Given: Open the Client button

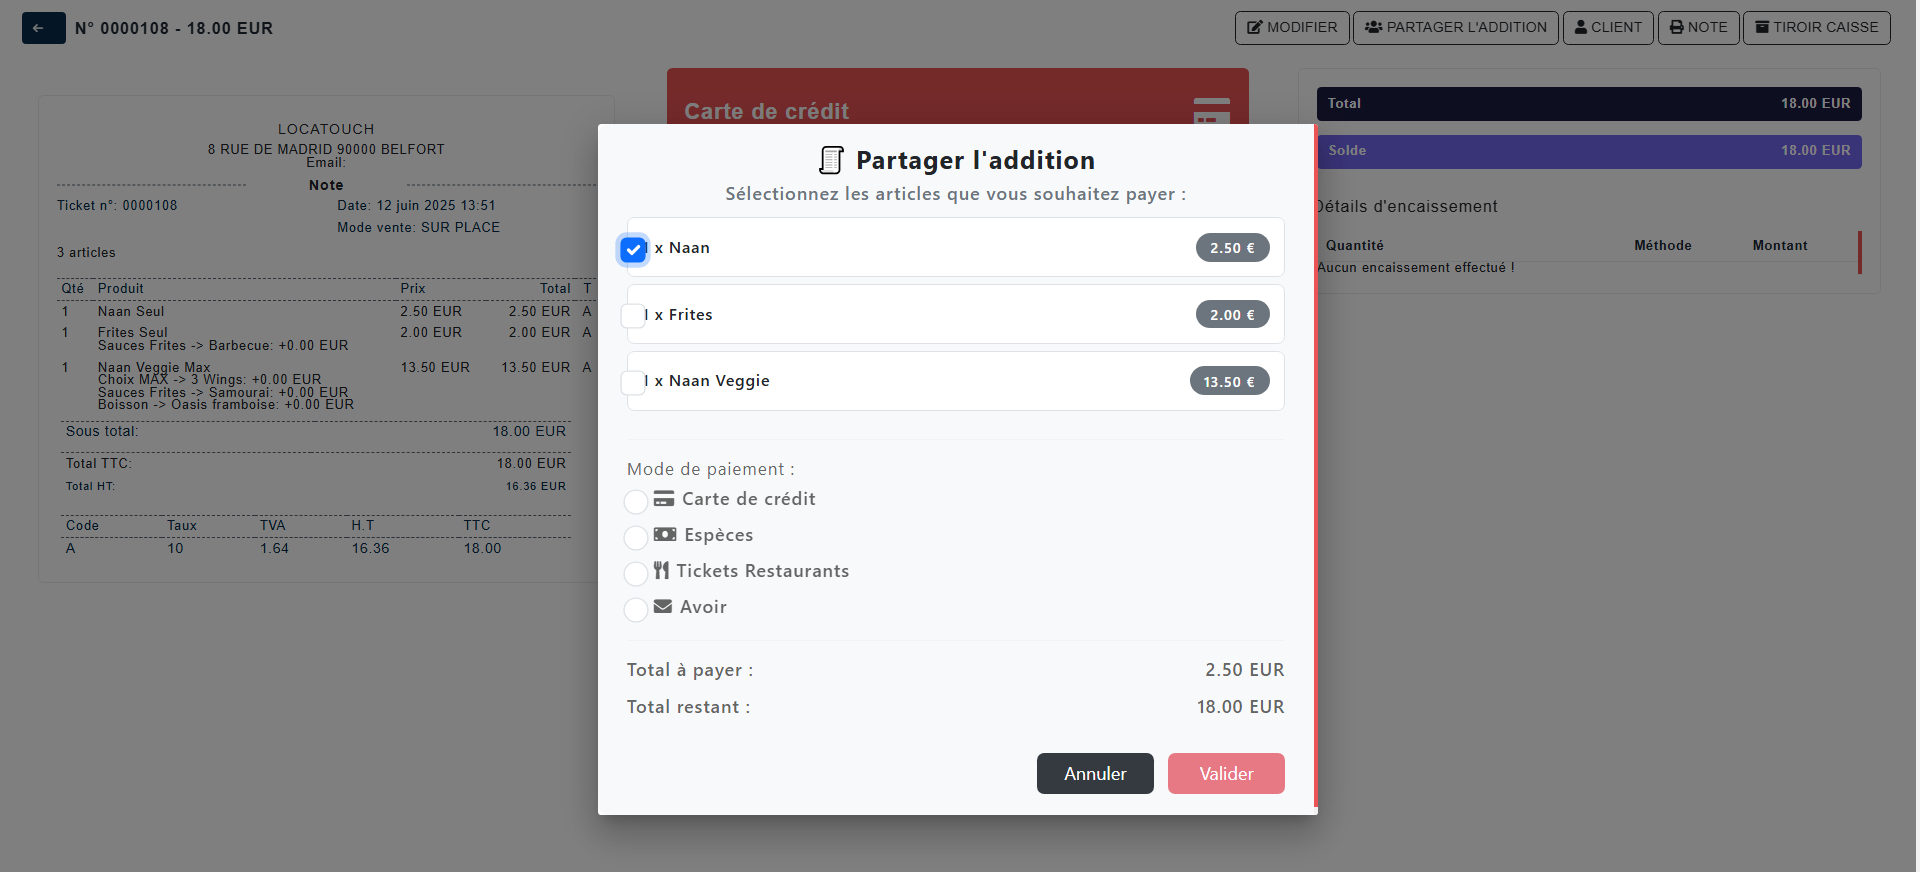Looking at the screenshot, I should point(1608,28).
